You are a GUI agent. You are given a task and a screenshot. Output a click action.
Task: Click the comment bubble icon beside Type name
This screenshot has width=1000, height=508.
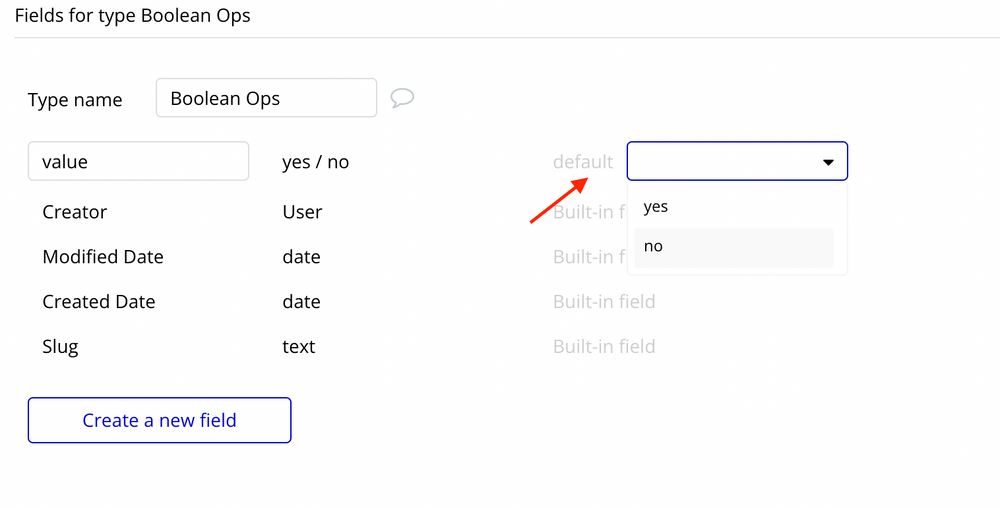pyautogui.click(x=402, y=98)
